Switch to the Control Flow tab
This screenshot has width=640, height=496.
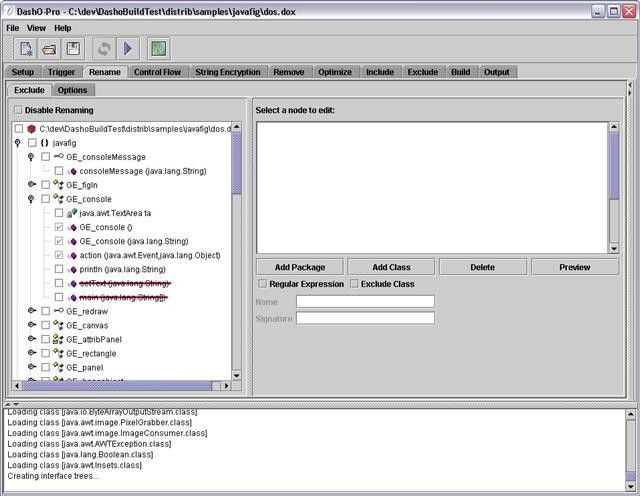click(157, 72)
